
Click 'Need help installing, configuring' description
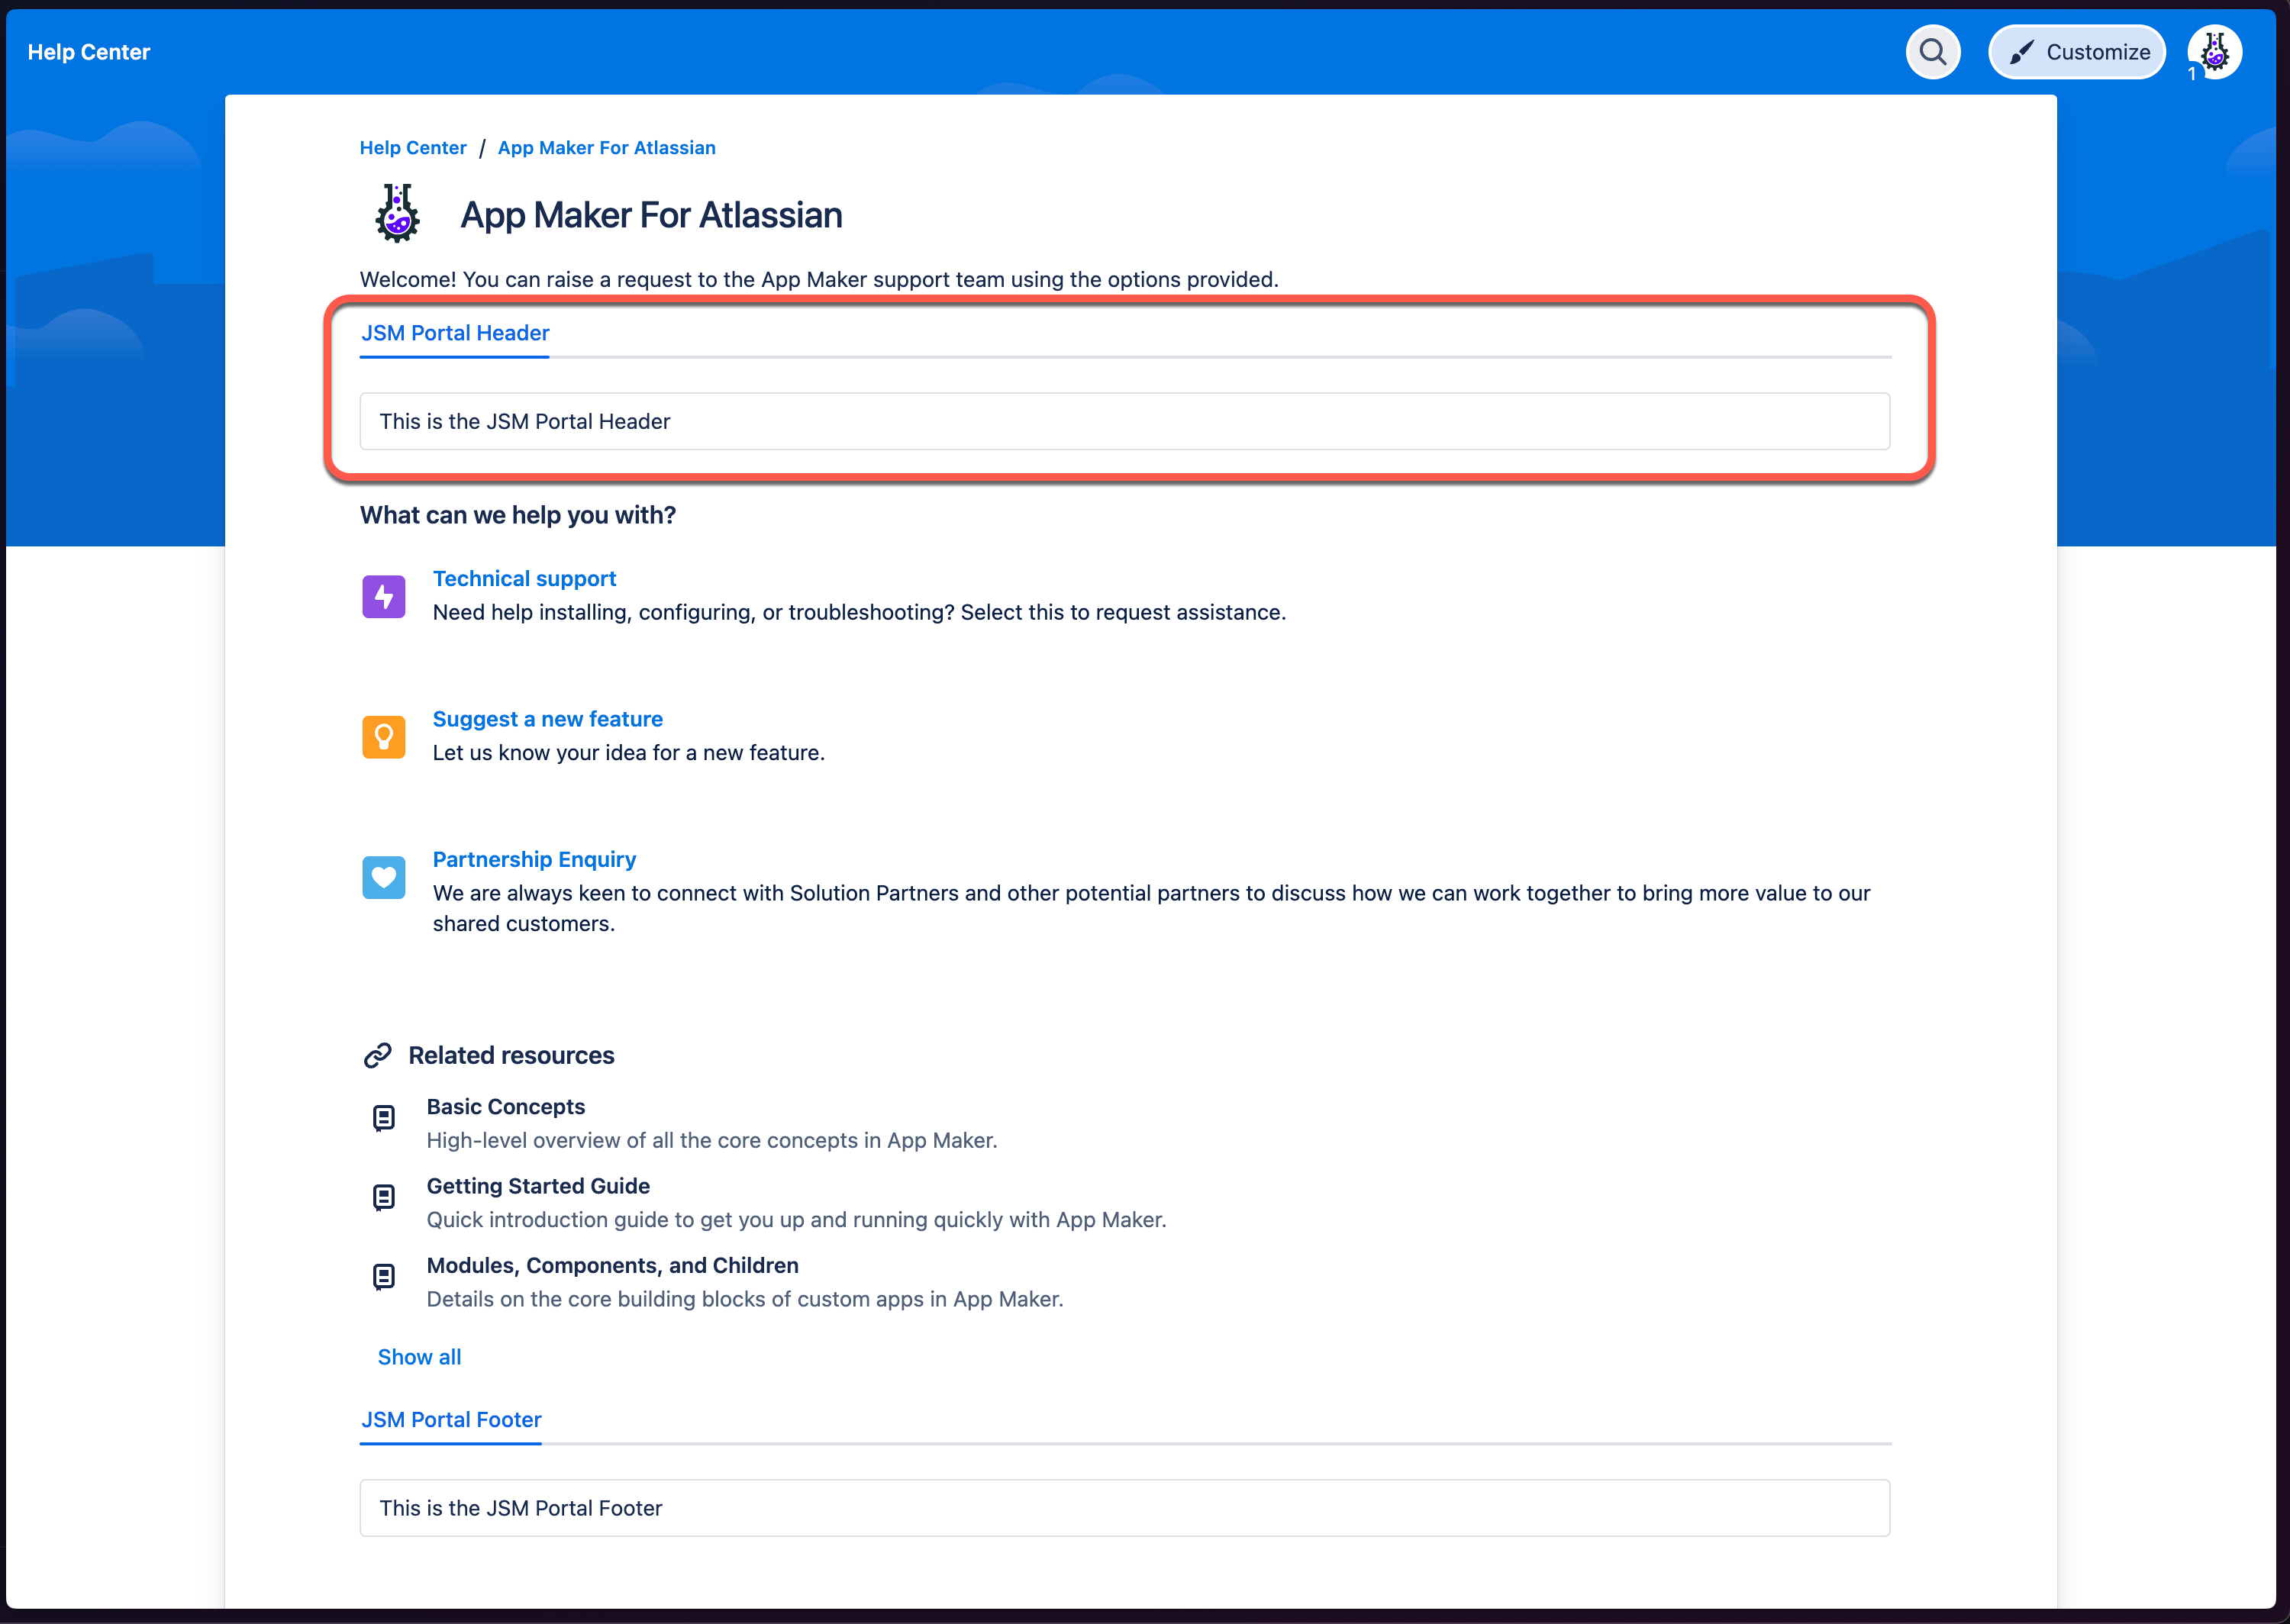pos(860,612)
